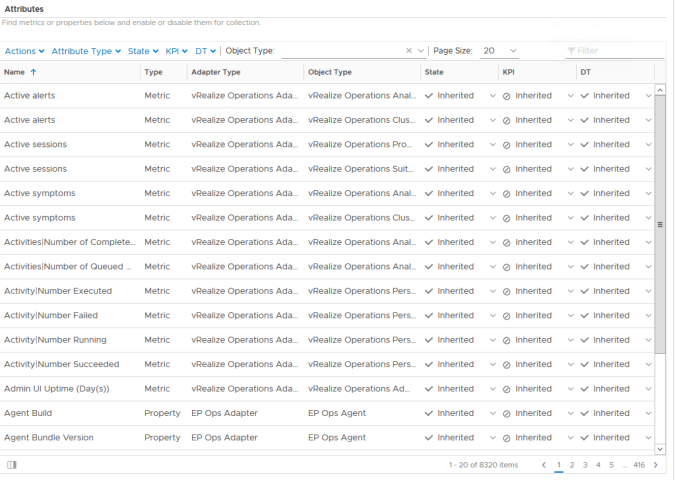The image size is (675, 480).
Task: Clear the Object Type field with X
Action: pyautogui.click(x=409, y=51)
